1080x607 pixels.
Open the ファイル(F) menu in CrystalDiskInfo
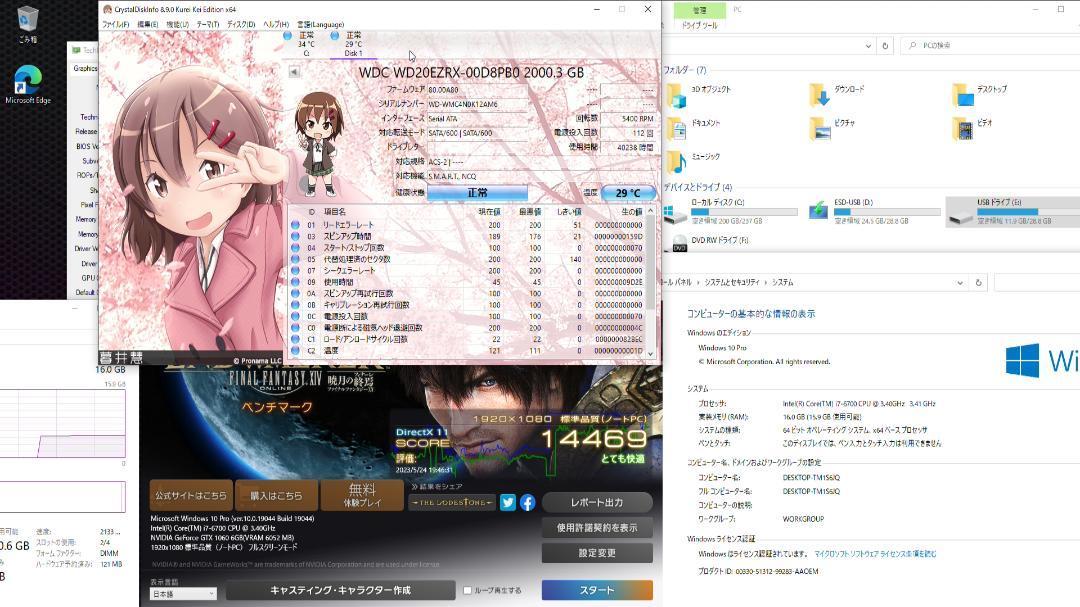pyautogui.click(x=116, y=24)
